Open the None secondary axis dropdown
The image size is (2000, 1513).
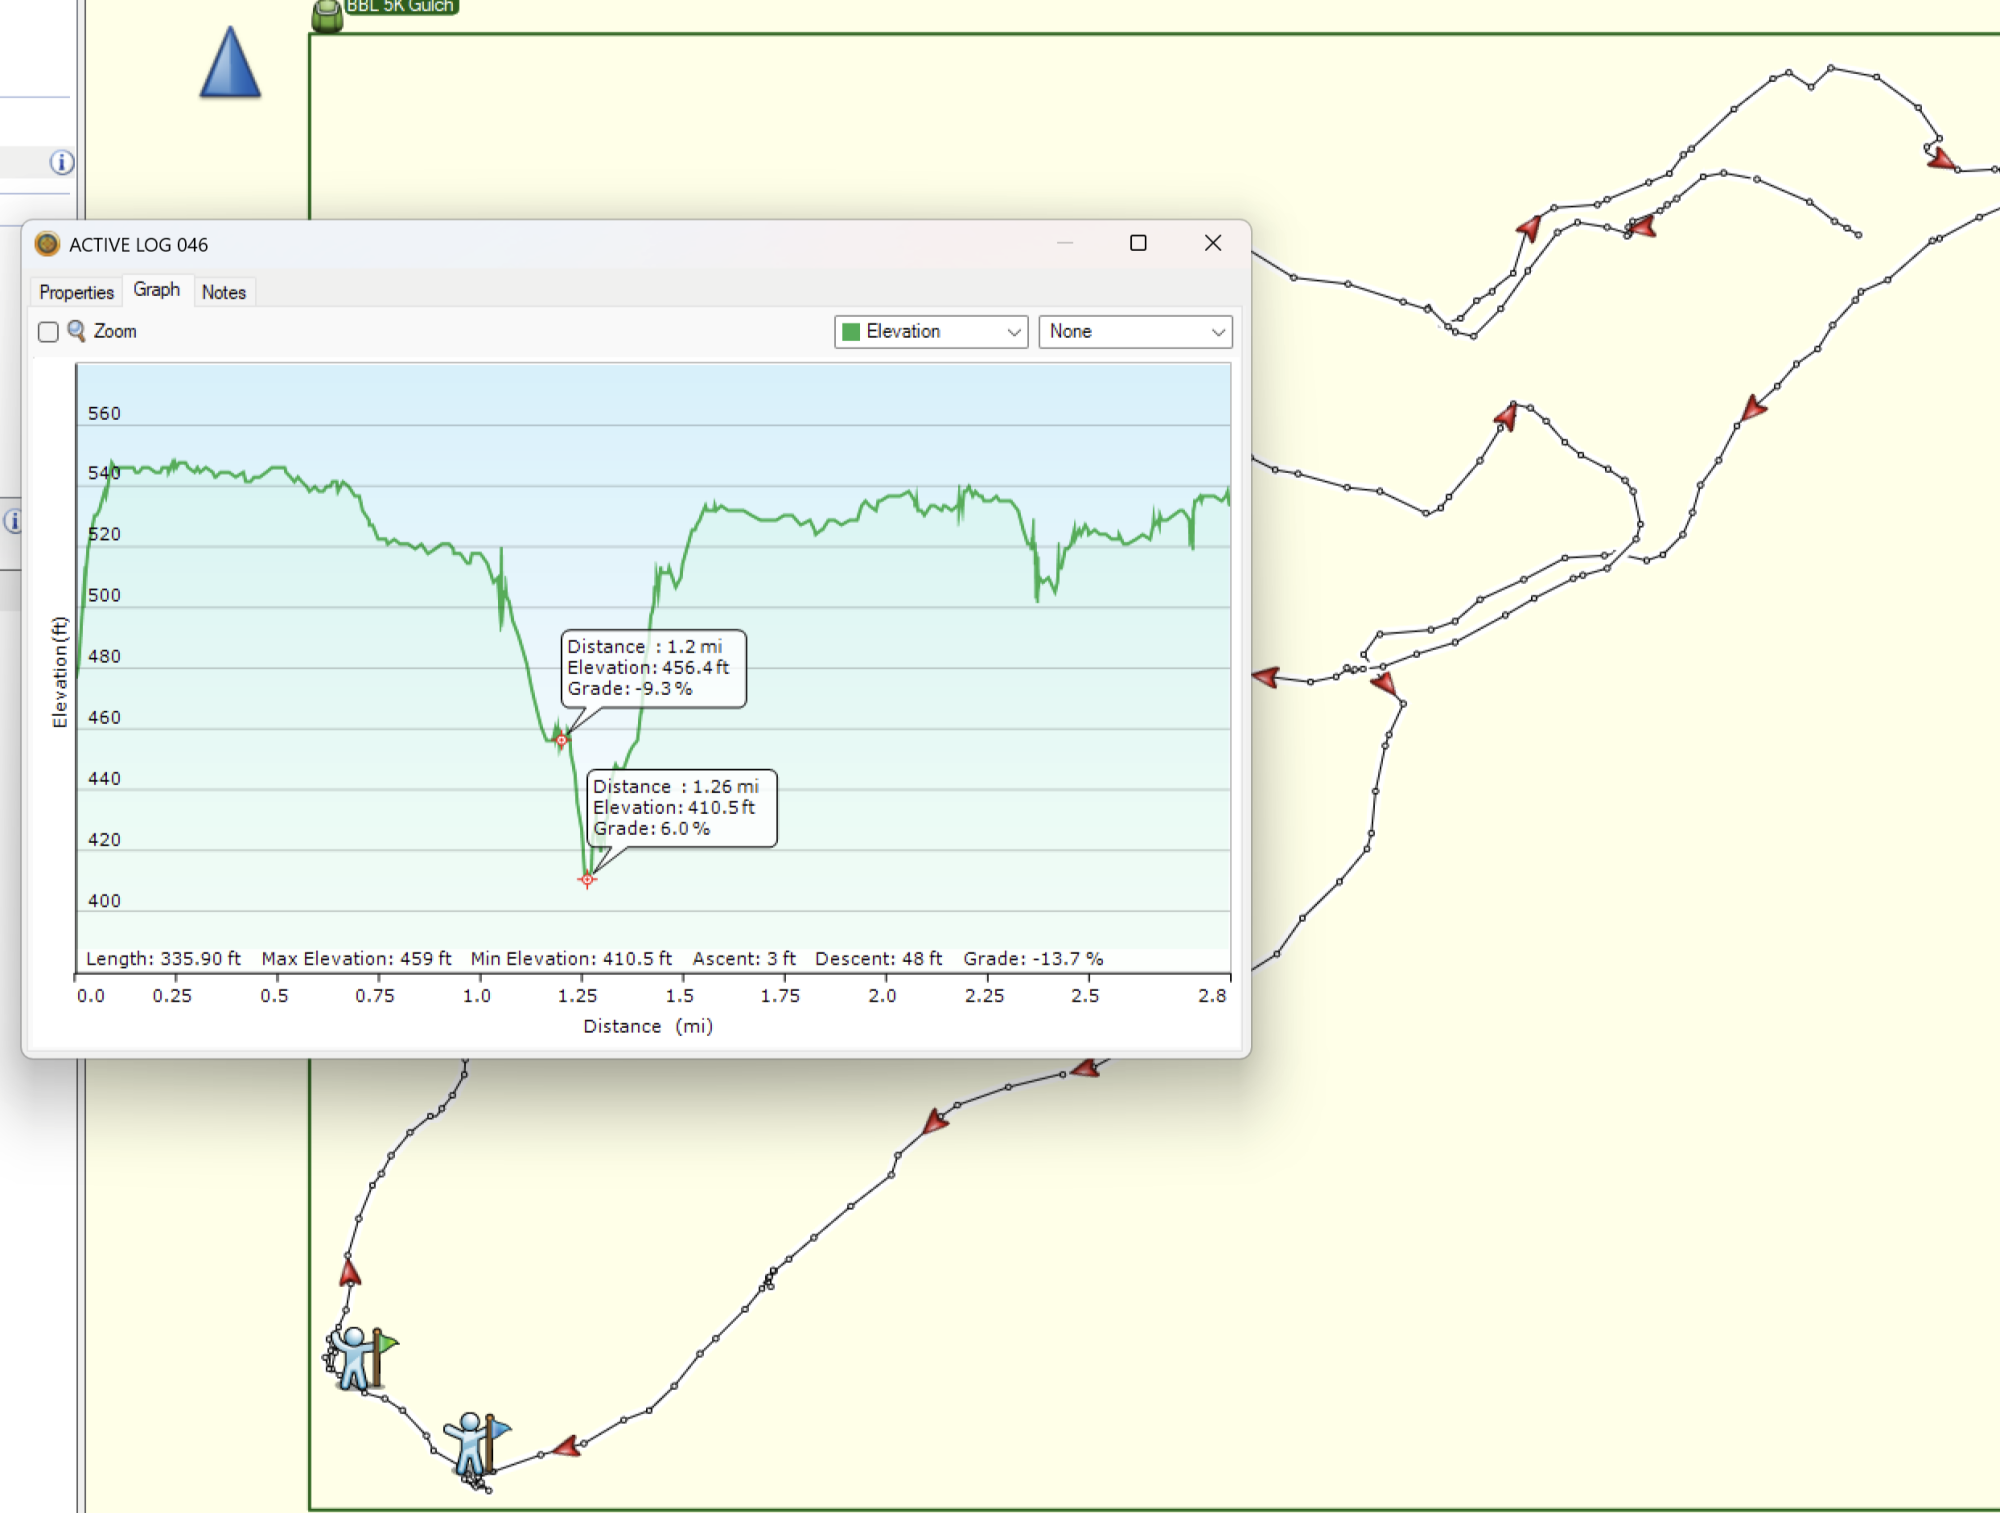tap(1135, 332)
